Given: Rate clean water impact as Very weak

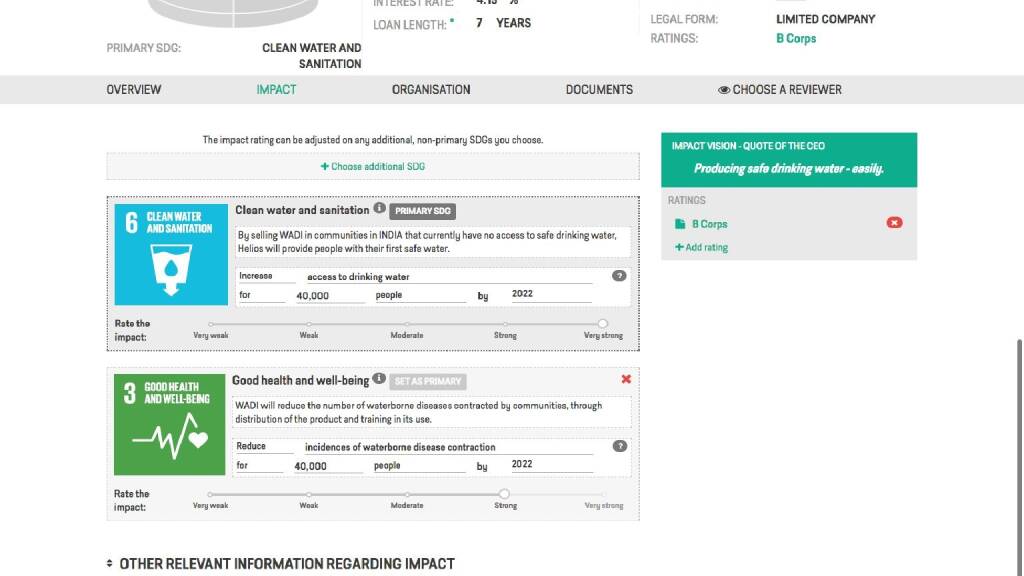Looking at the screenshot, I should pos(210,324).
